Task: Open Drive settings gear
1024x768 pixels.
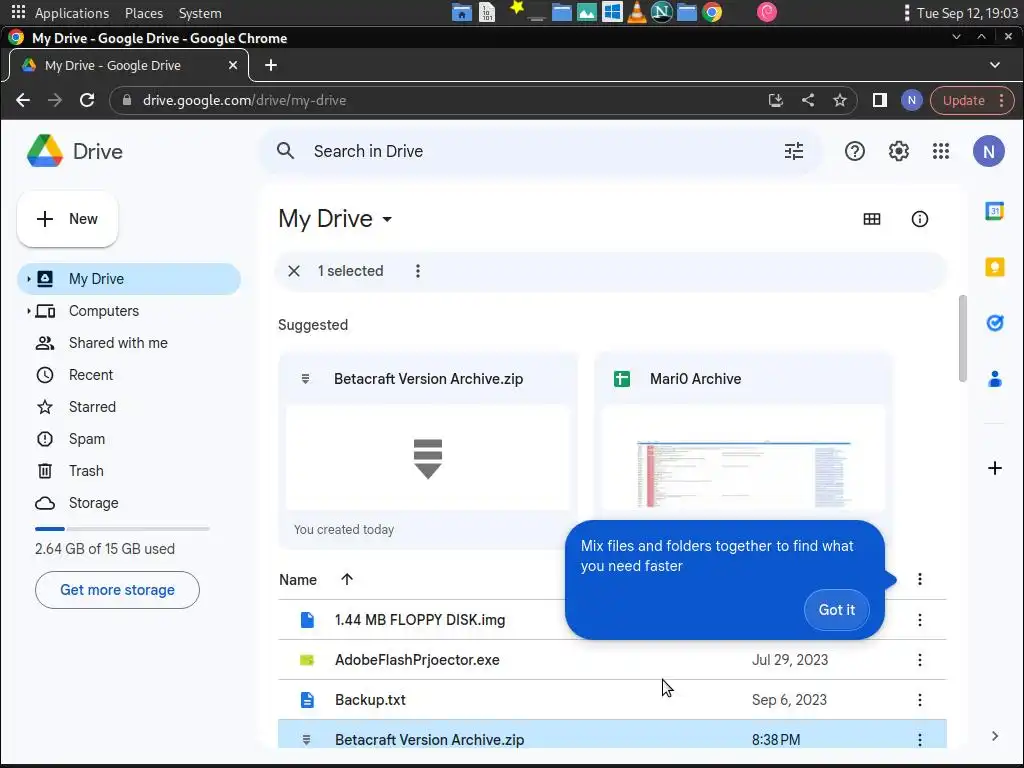Action: pyautogui.click(x=899, y=152)
